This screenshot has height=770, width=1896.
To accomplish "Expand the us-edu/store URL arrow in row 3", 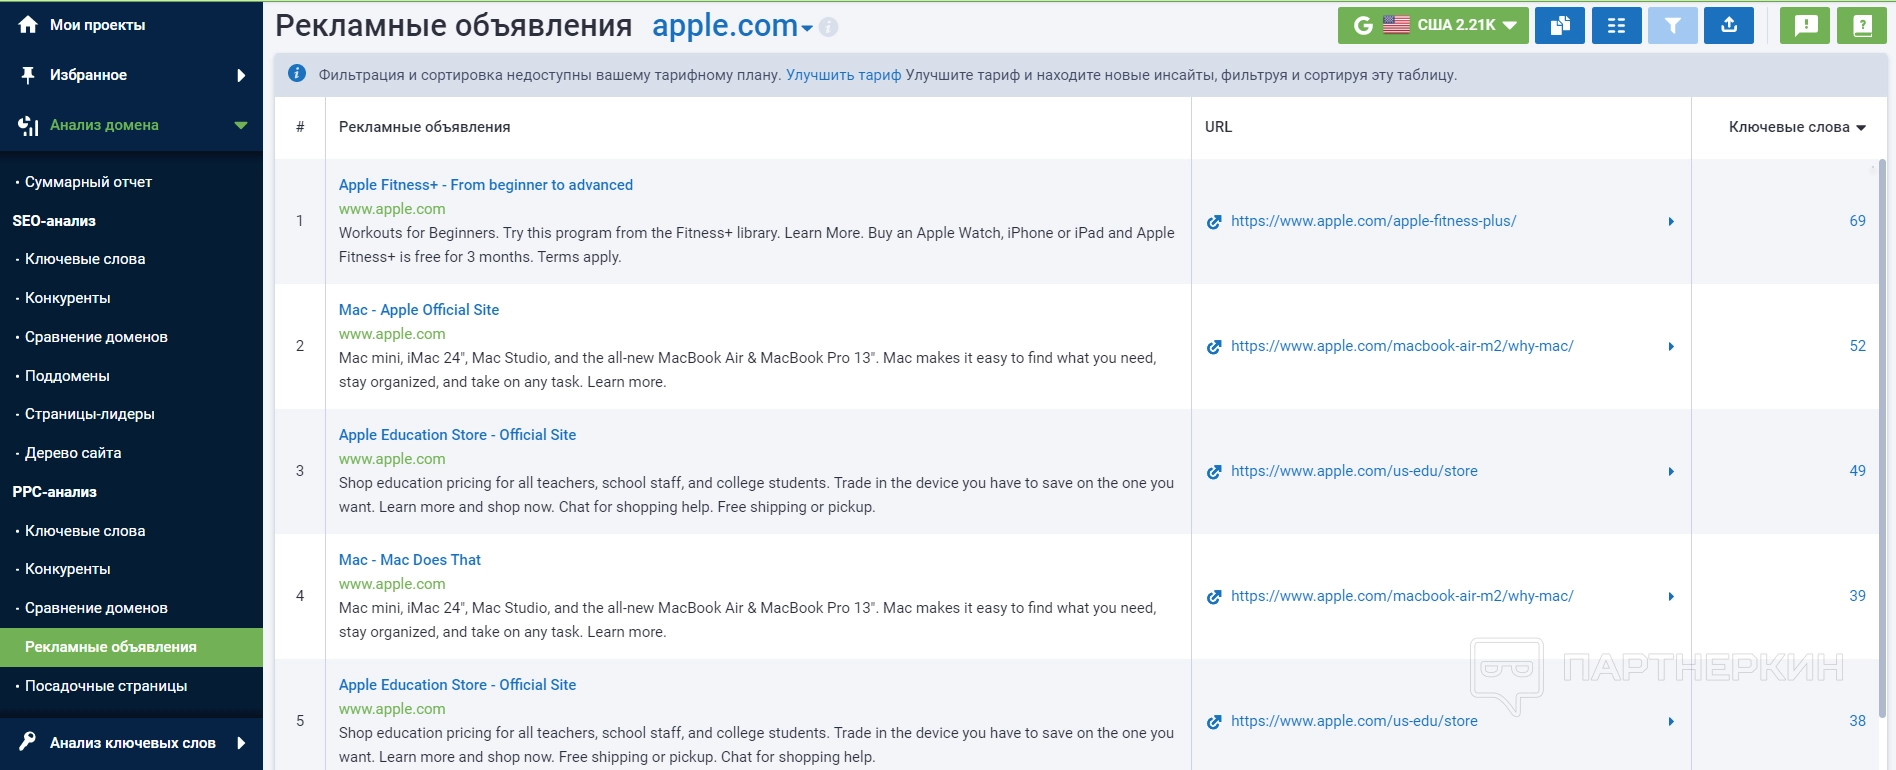I will click(x=1671, y=471).
